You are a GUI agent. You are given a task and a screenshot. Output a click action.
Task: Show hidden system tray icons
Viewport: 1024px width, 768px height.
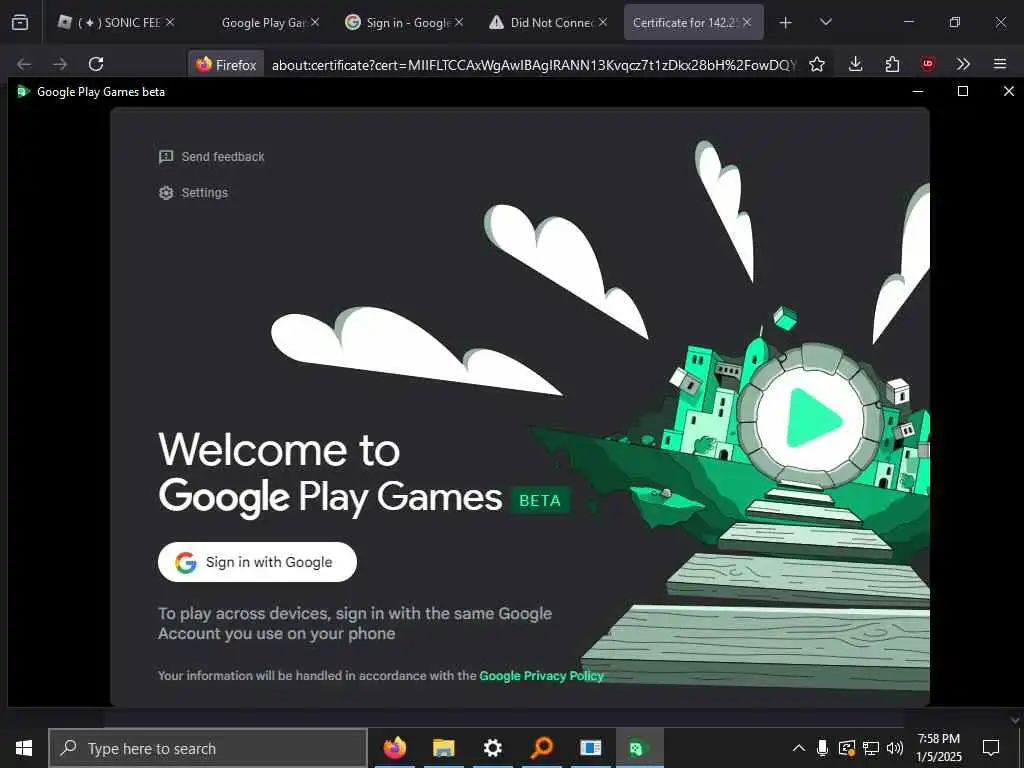(799, 748)
